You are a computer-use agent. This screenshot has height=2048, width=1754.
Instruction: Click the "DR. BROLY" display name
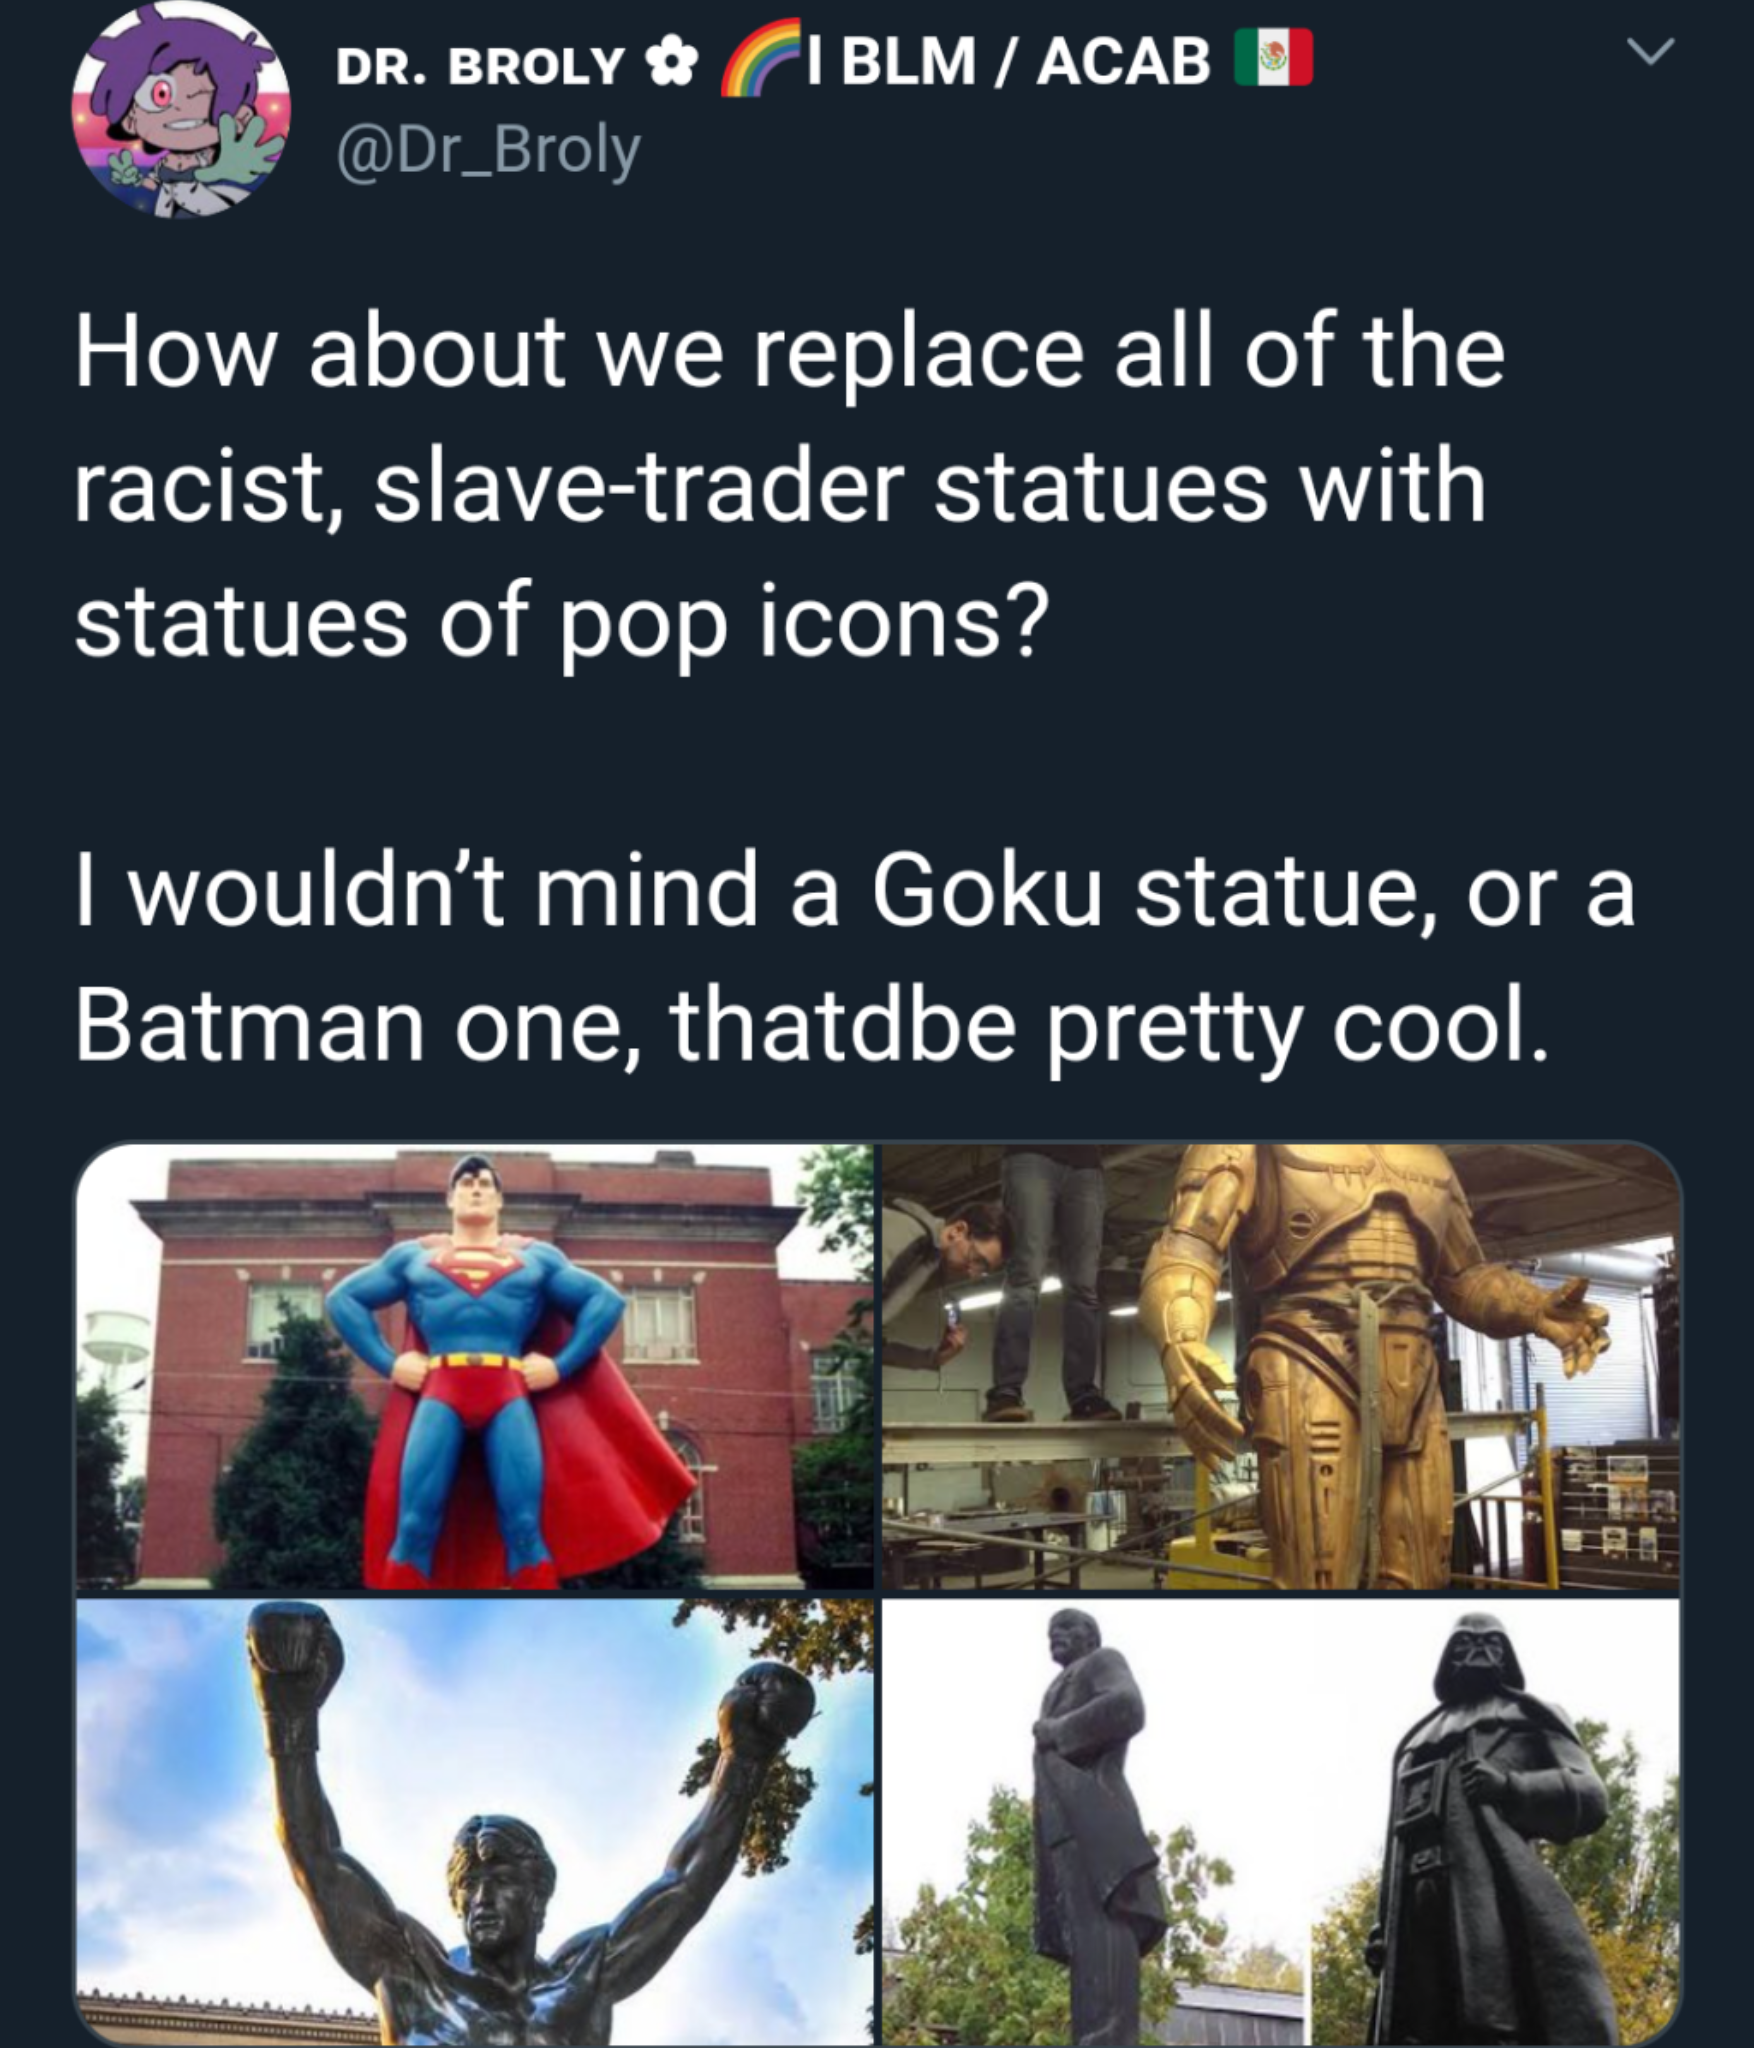click(x=480, y=66)
